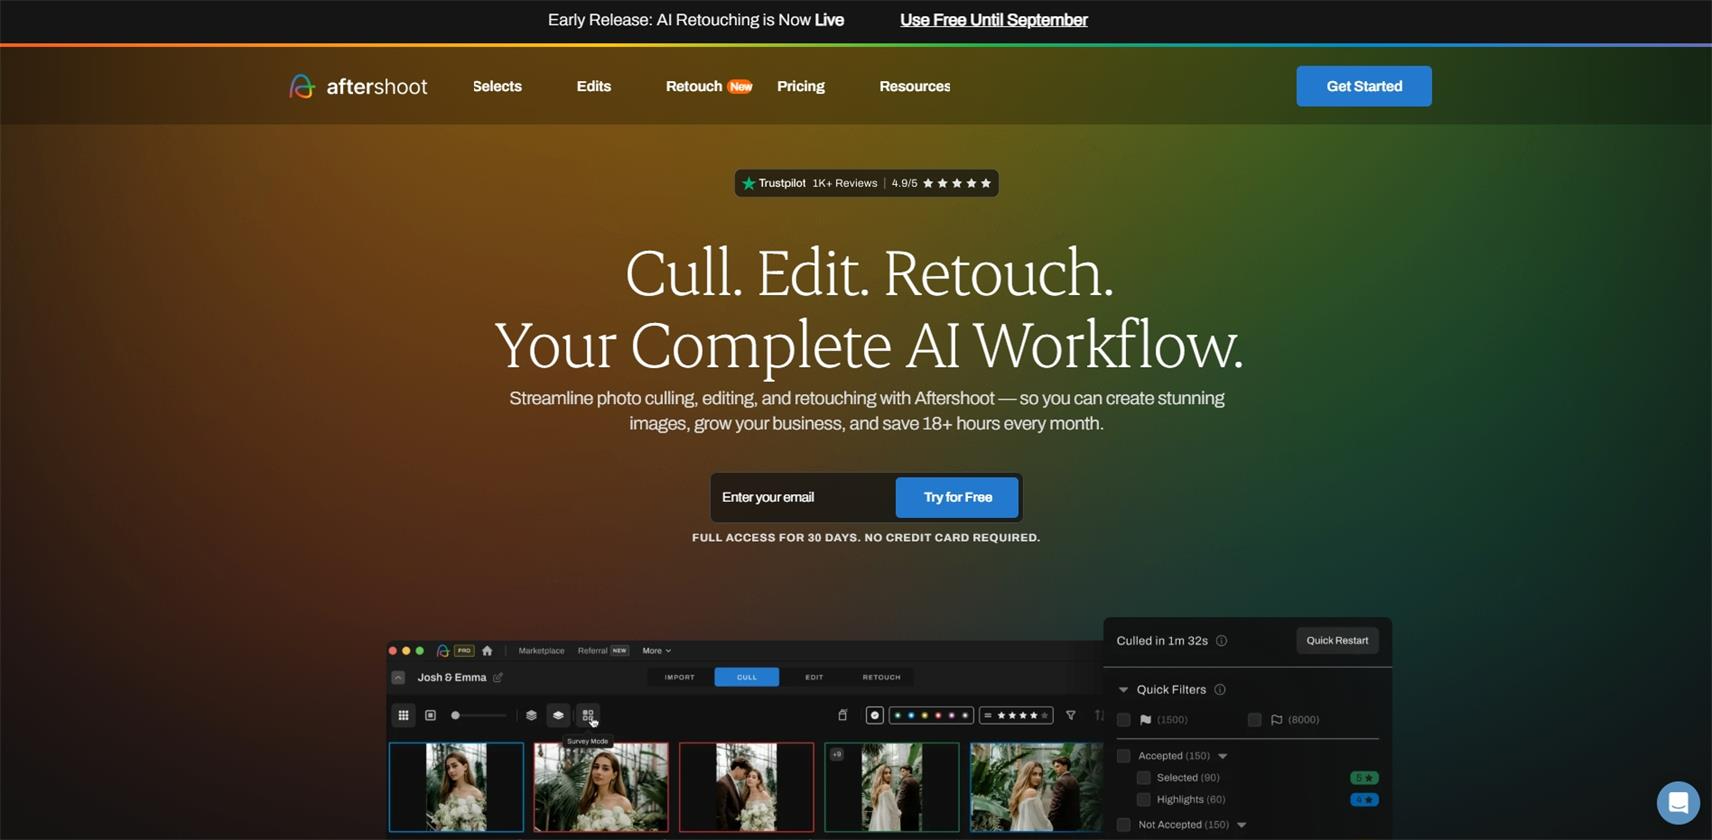
Task: Switch to the RETOUCH tab
Action: (x=881, y=677)
